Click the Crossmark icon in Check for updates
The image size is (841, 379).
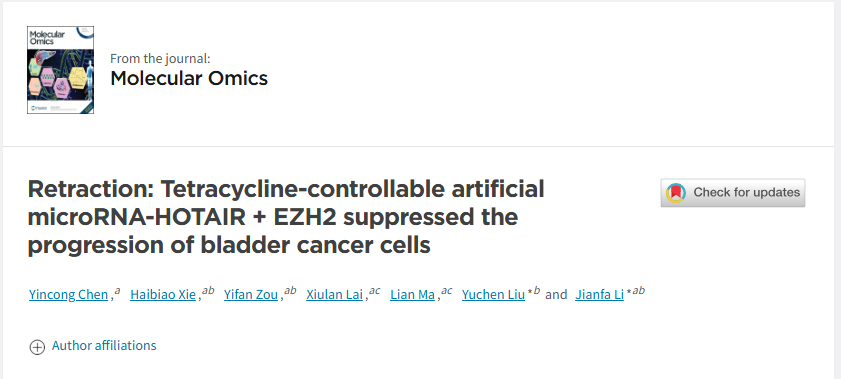coord(676,192)
